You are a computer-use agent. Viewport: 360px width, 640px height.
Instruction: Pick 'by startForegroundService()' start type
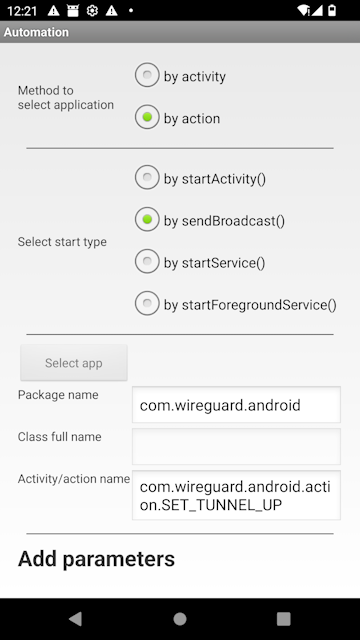[x=236, y=304]
